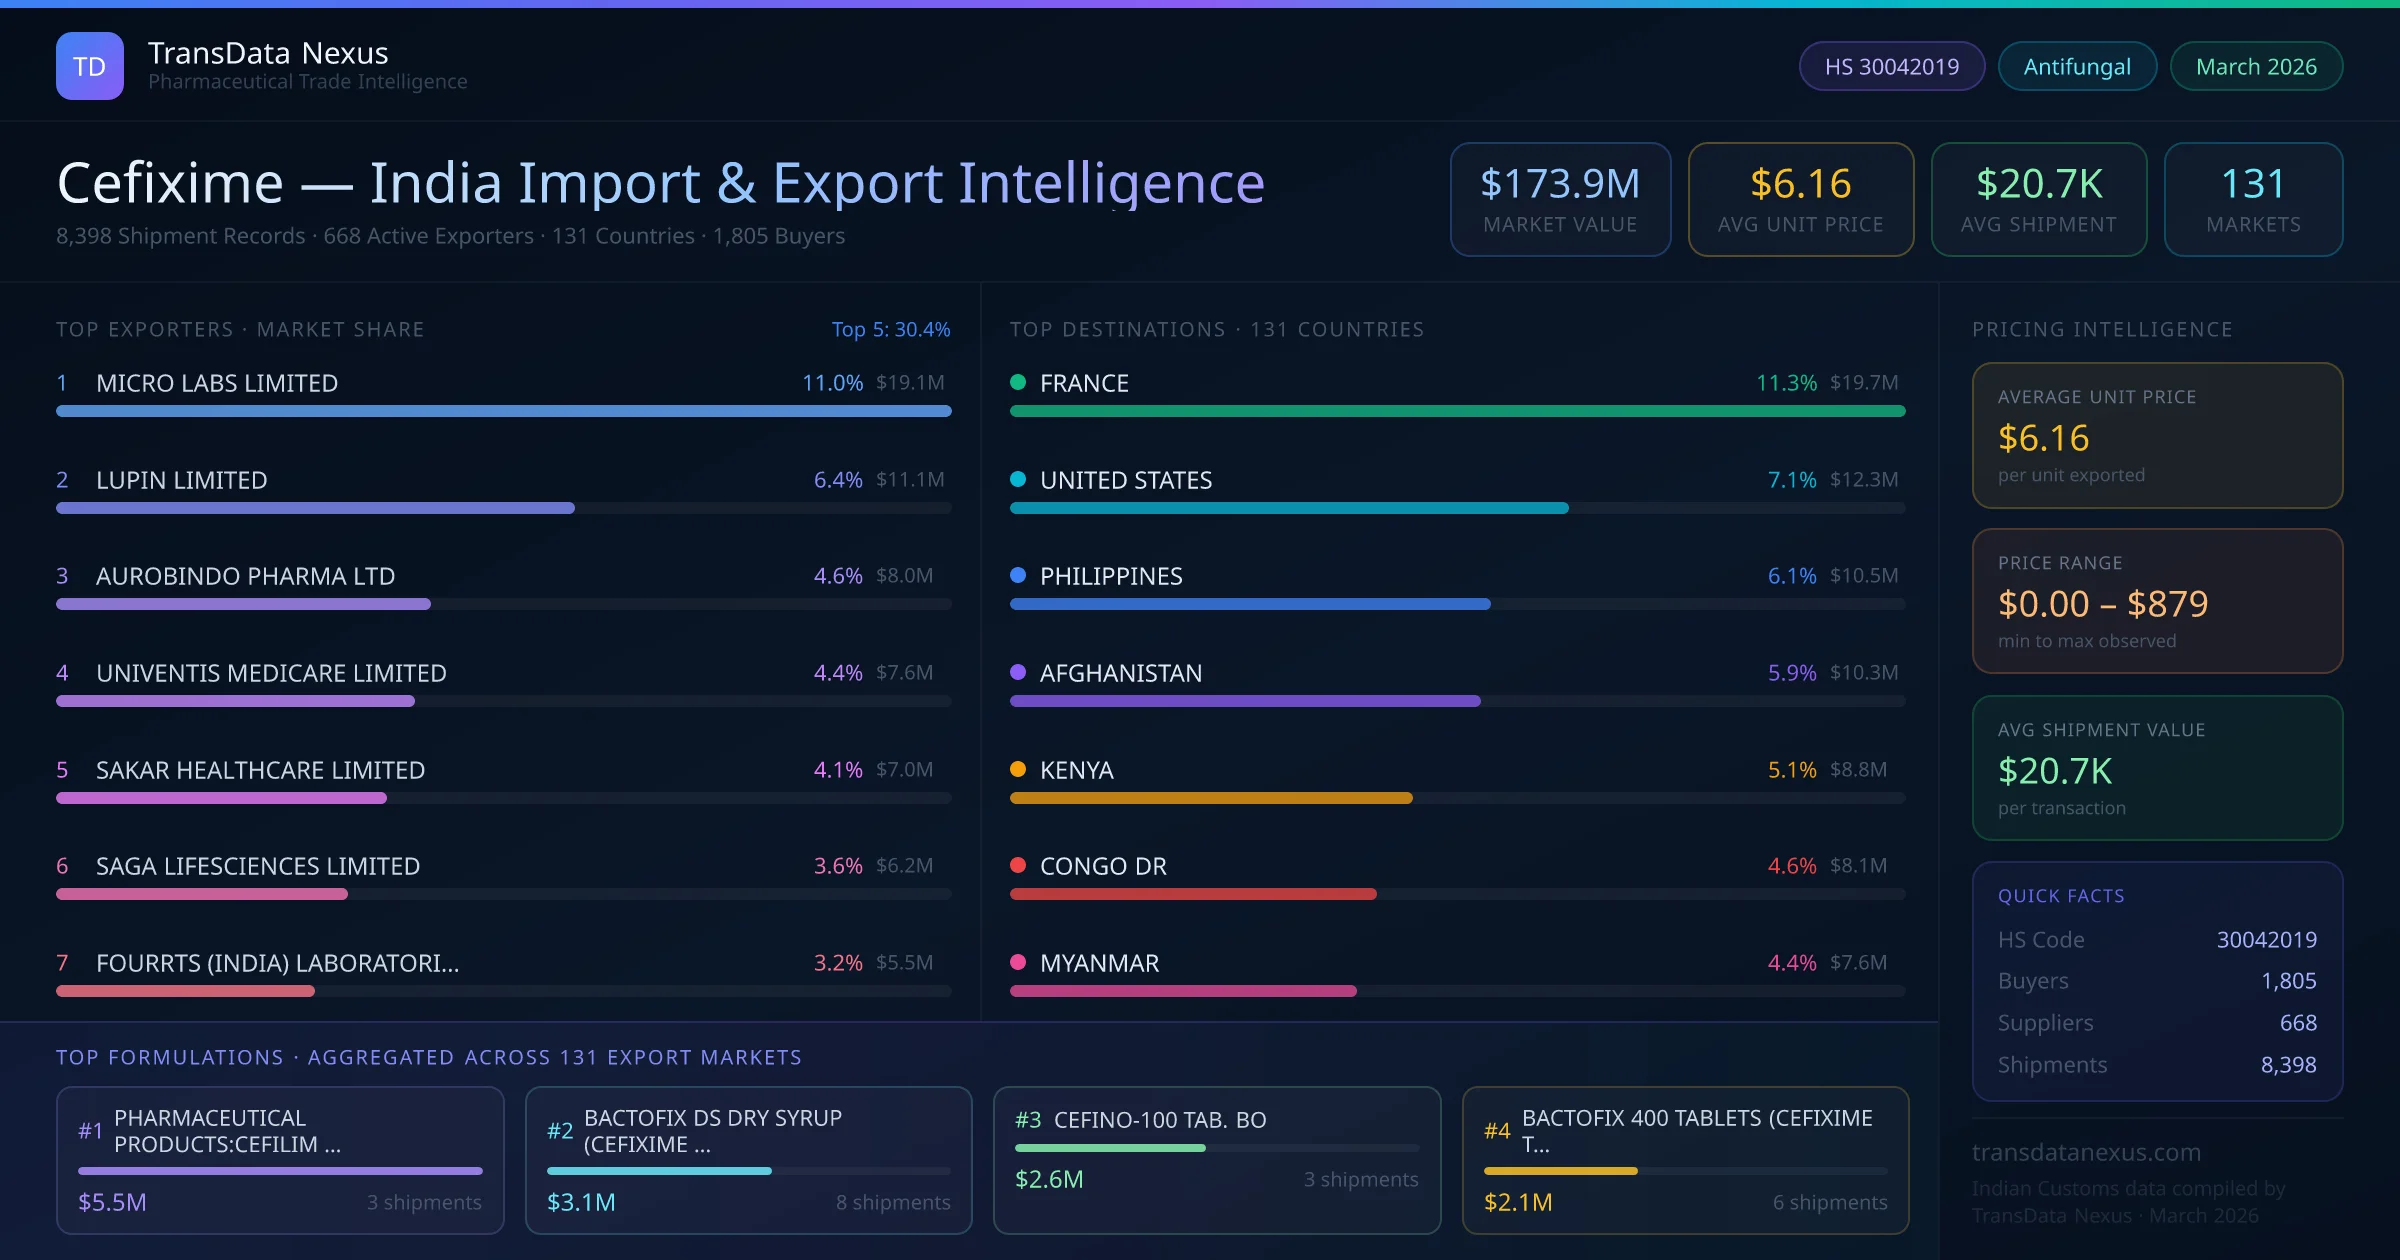Select the Antifungal tag pill
Viewport: 2400px width, 1260px height.
(x=2076, y=66)
